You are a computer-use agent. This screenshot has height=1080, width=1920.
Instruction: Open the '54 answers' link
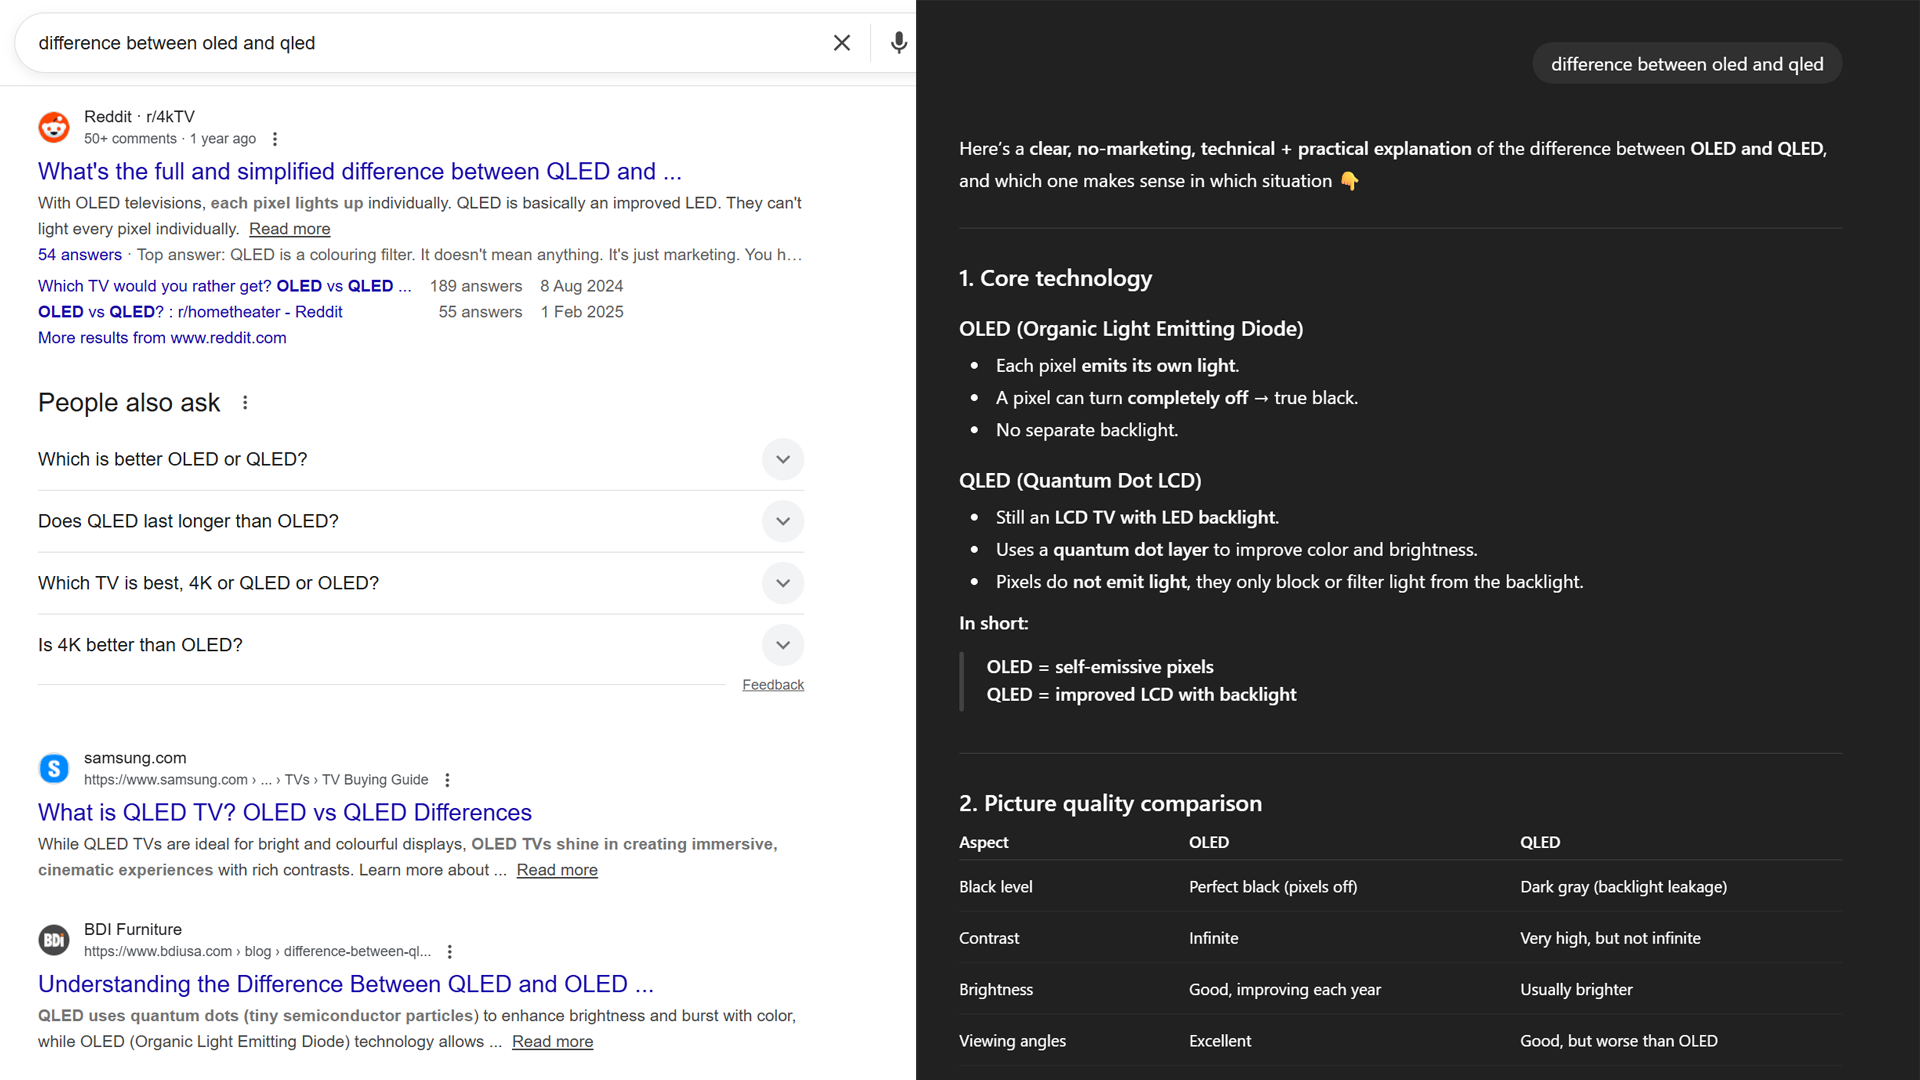(x=80, y=255)
